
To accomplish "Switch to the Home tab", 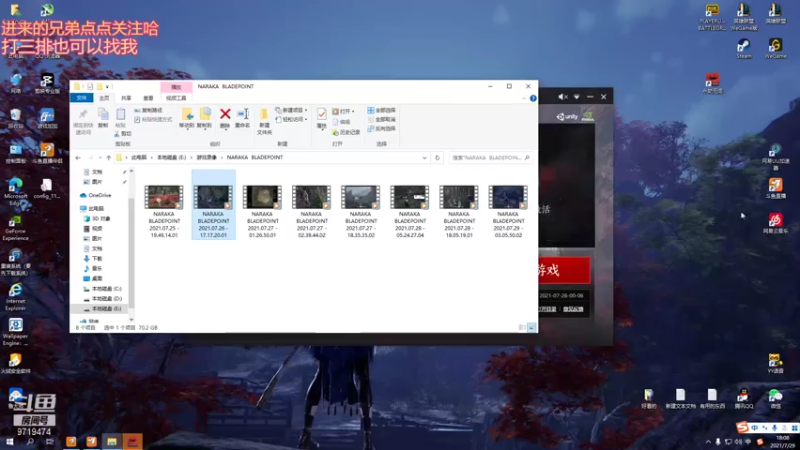I will 104,98.
